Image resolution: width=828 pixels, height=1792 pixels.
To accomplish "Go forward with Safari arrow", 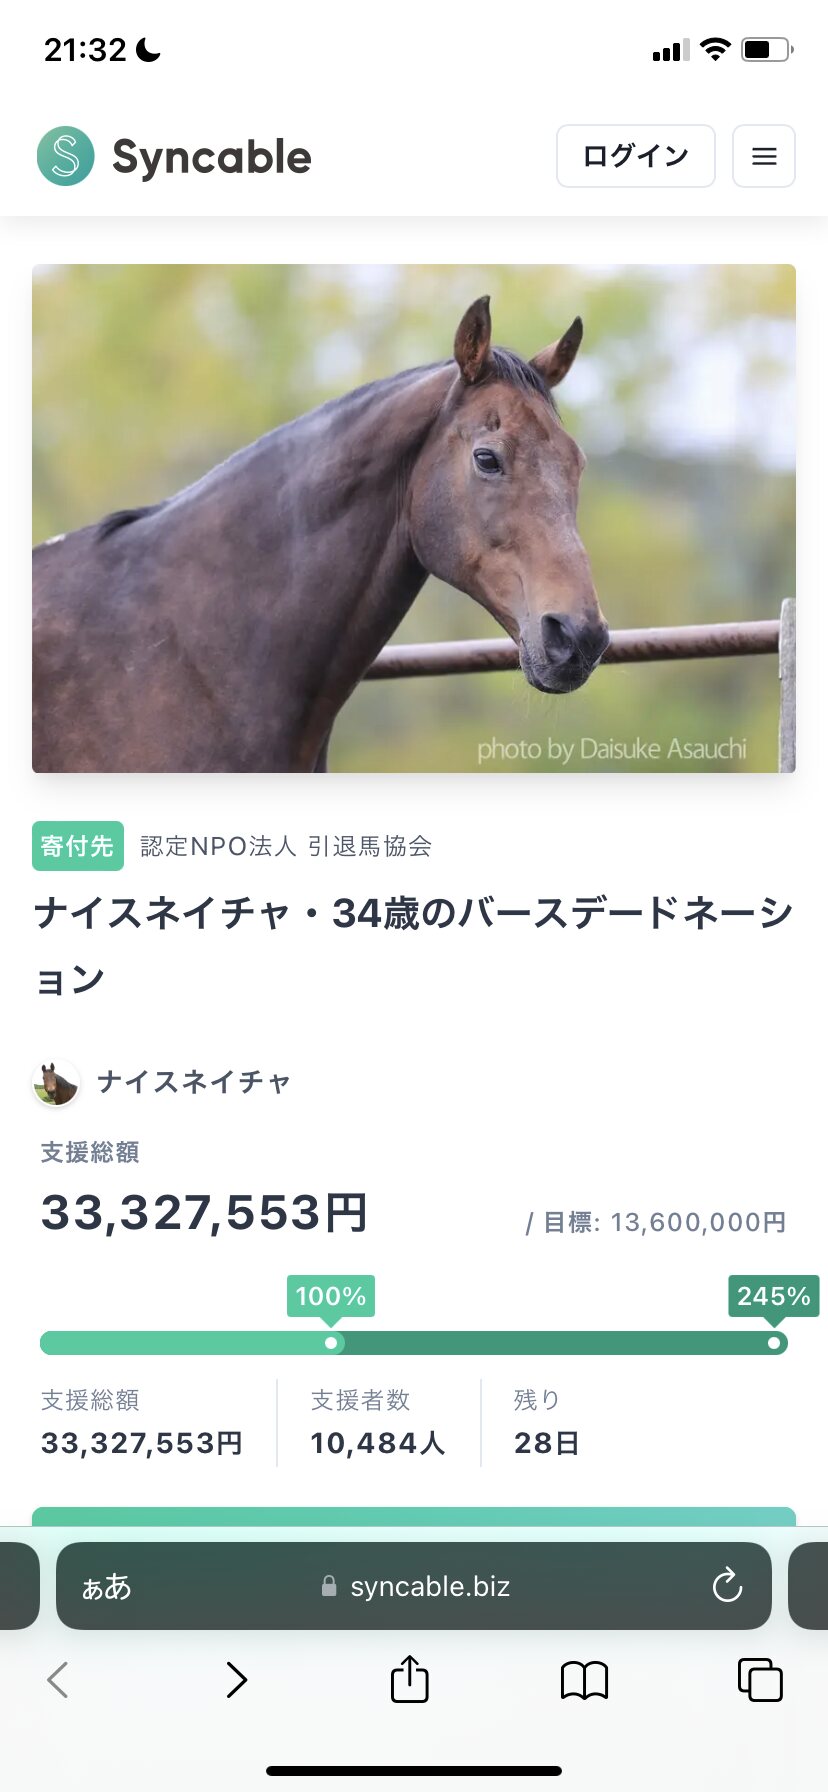I will tap(236, 1680).
